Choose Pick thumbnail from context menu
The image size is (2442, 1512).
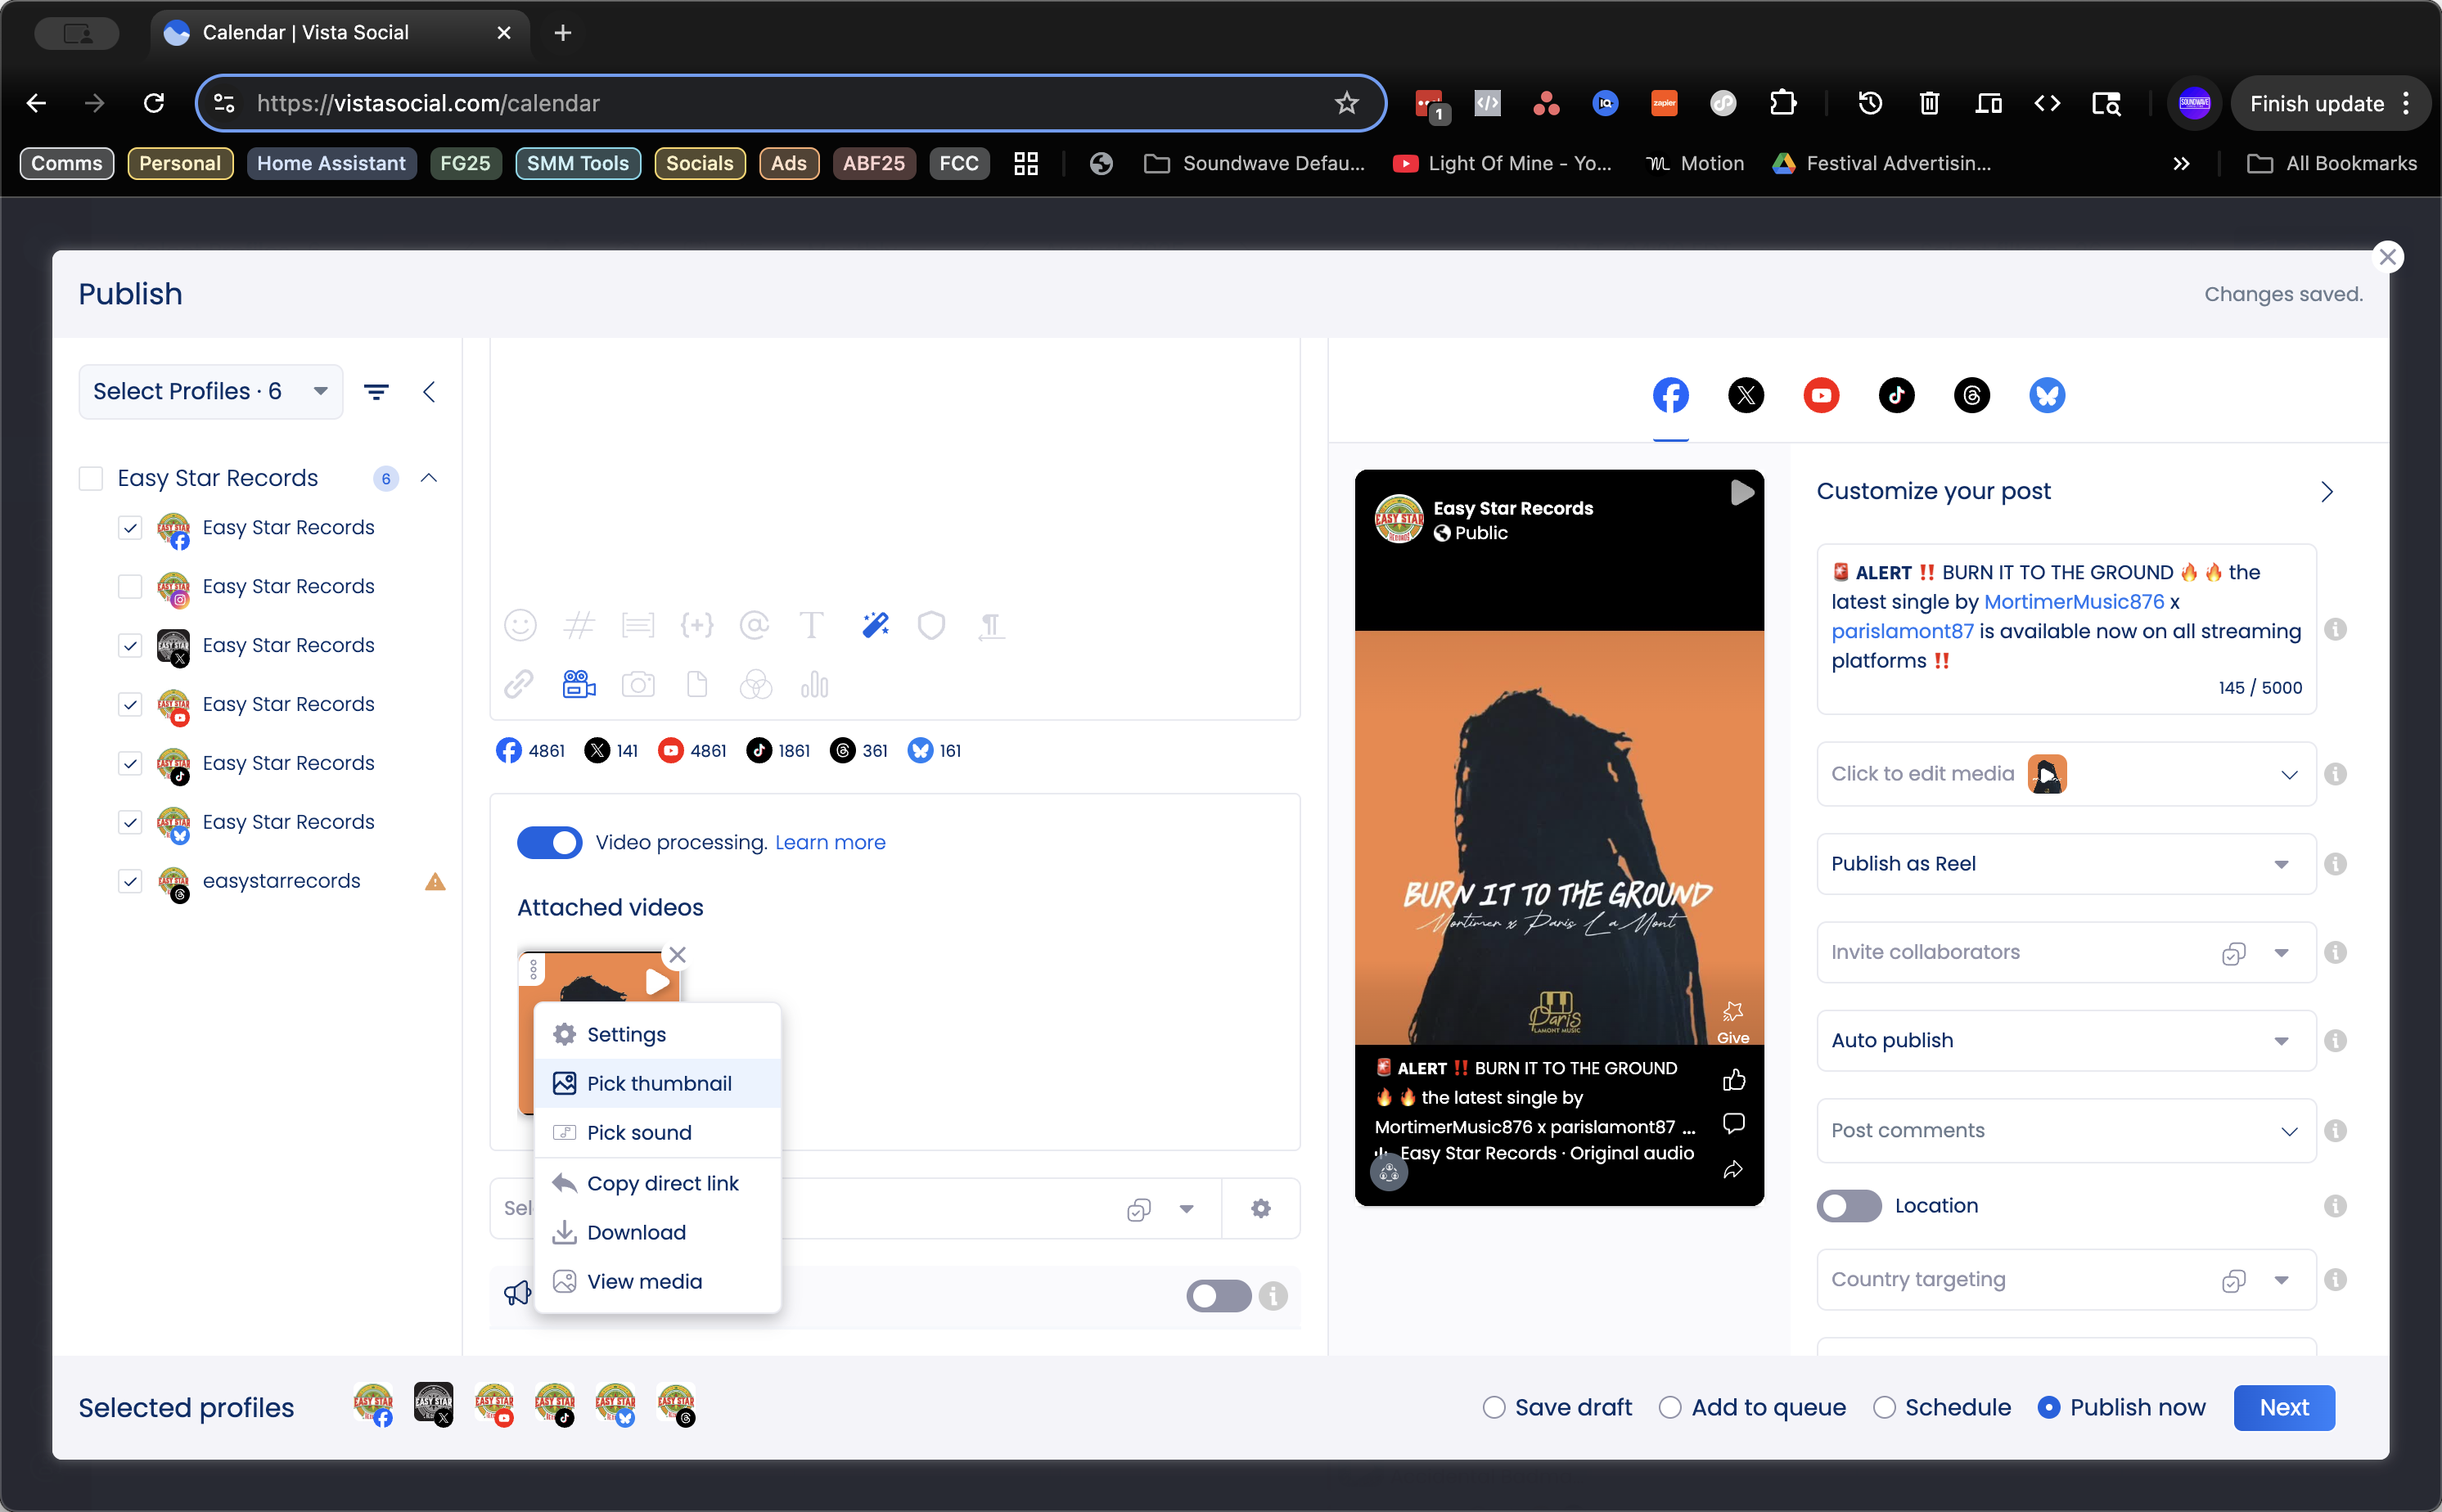click(x=658, y=1083)
